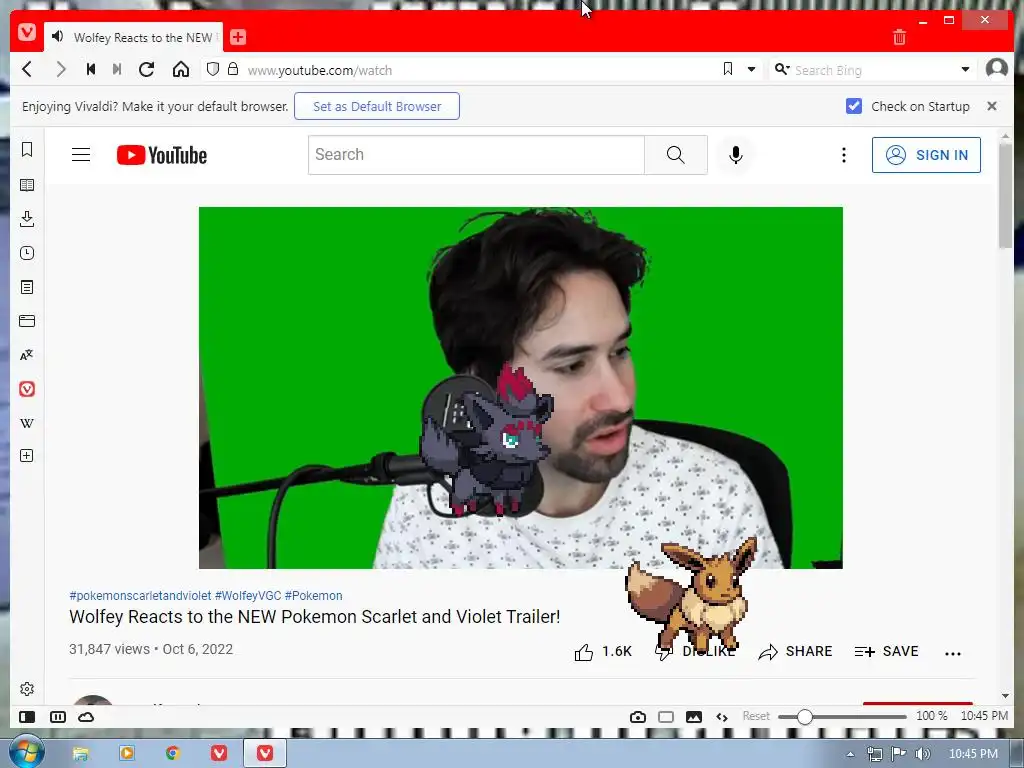Capture the page with camera icon
Image resolution: width=1024 pixels, height=768 pixels.
[x=638, y=716]
